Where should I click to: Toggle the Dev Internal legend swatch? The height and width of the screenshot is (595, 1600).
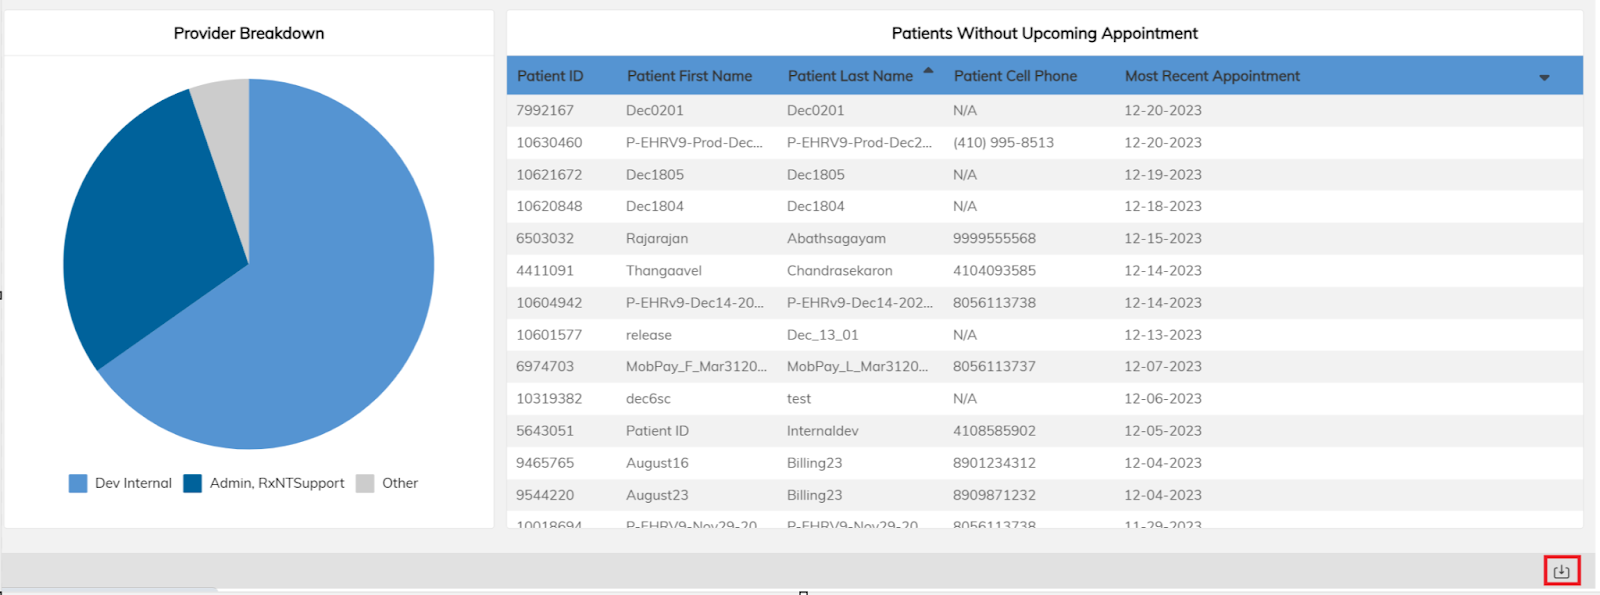tap(78, 483)
